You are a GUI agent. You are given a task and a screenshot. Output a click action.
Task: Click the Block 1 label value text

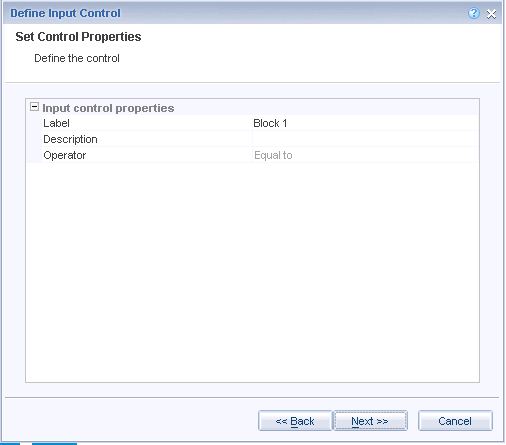pyautogui.click(x=270, y=123)
